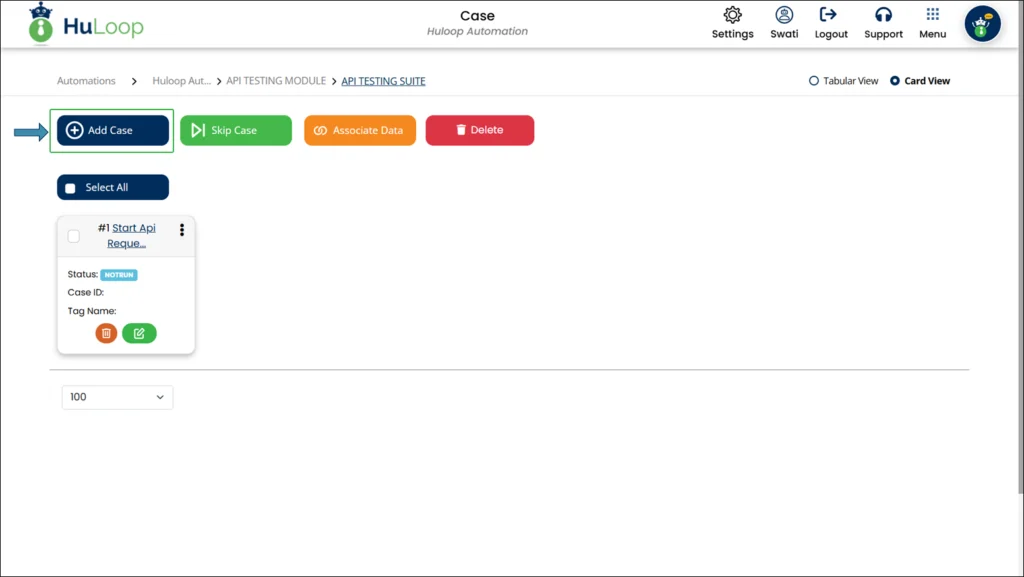Image resolution: width=1024 pixels, height=577 pixels.
Task: Click the vertical page scrollbar
Action: (x=1021, y=248)
